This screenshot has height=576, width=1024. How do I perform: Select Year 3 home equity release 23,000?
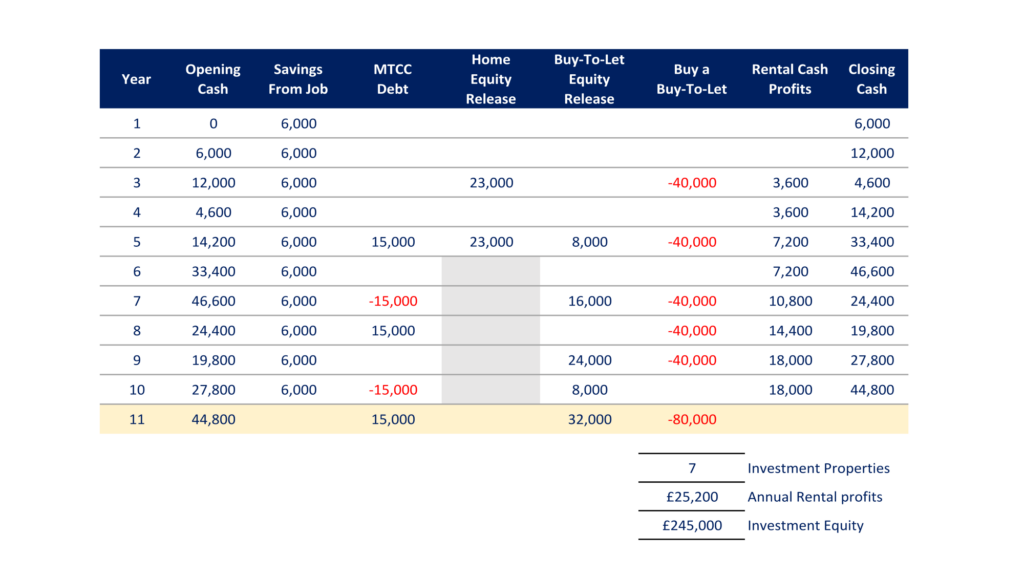point(491,183)
